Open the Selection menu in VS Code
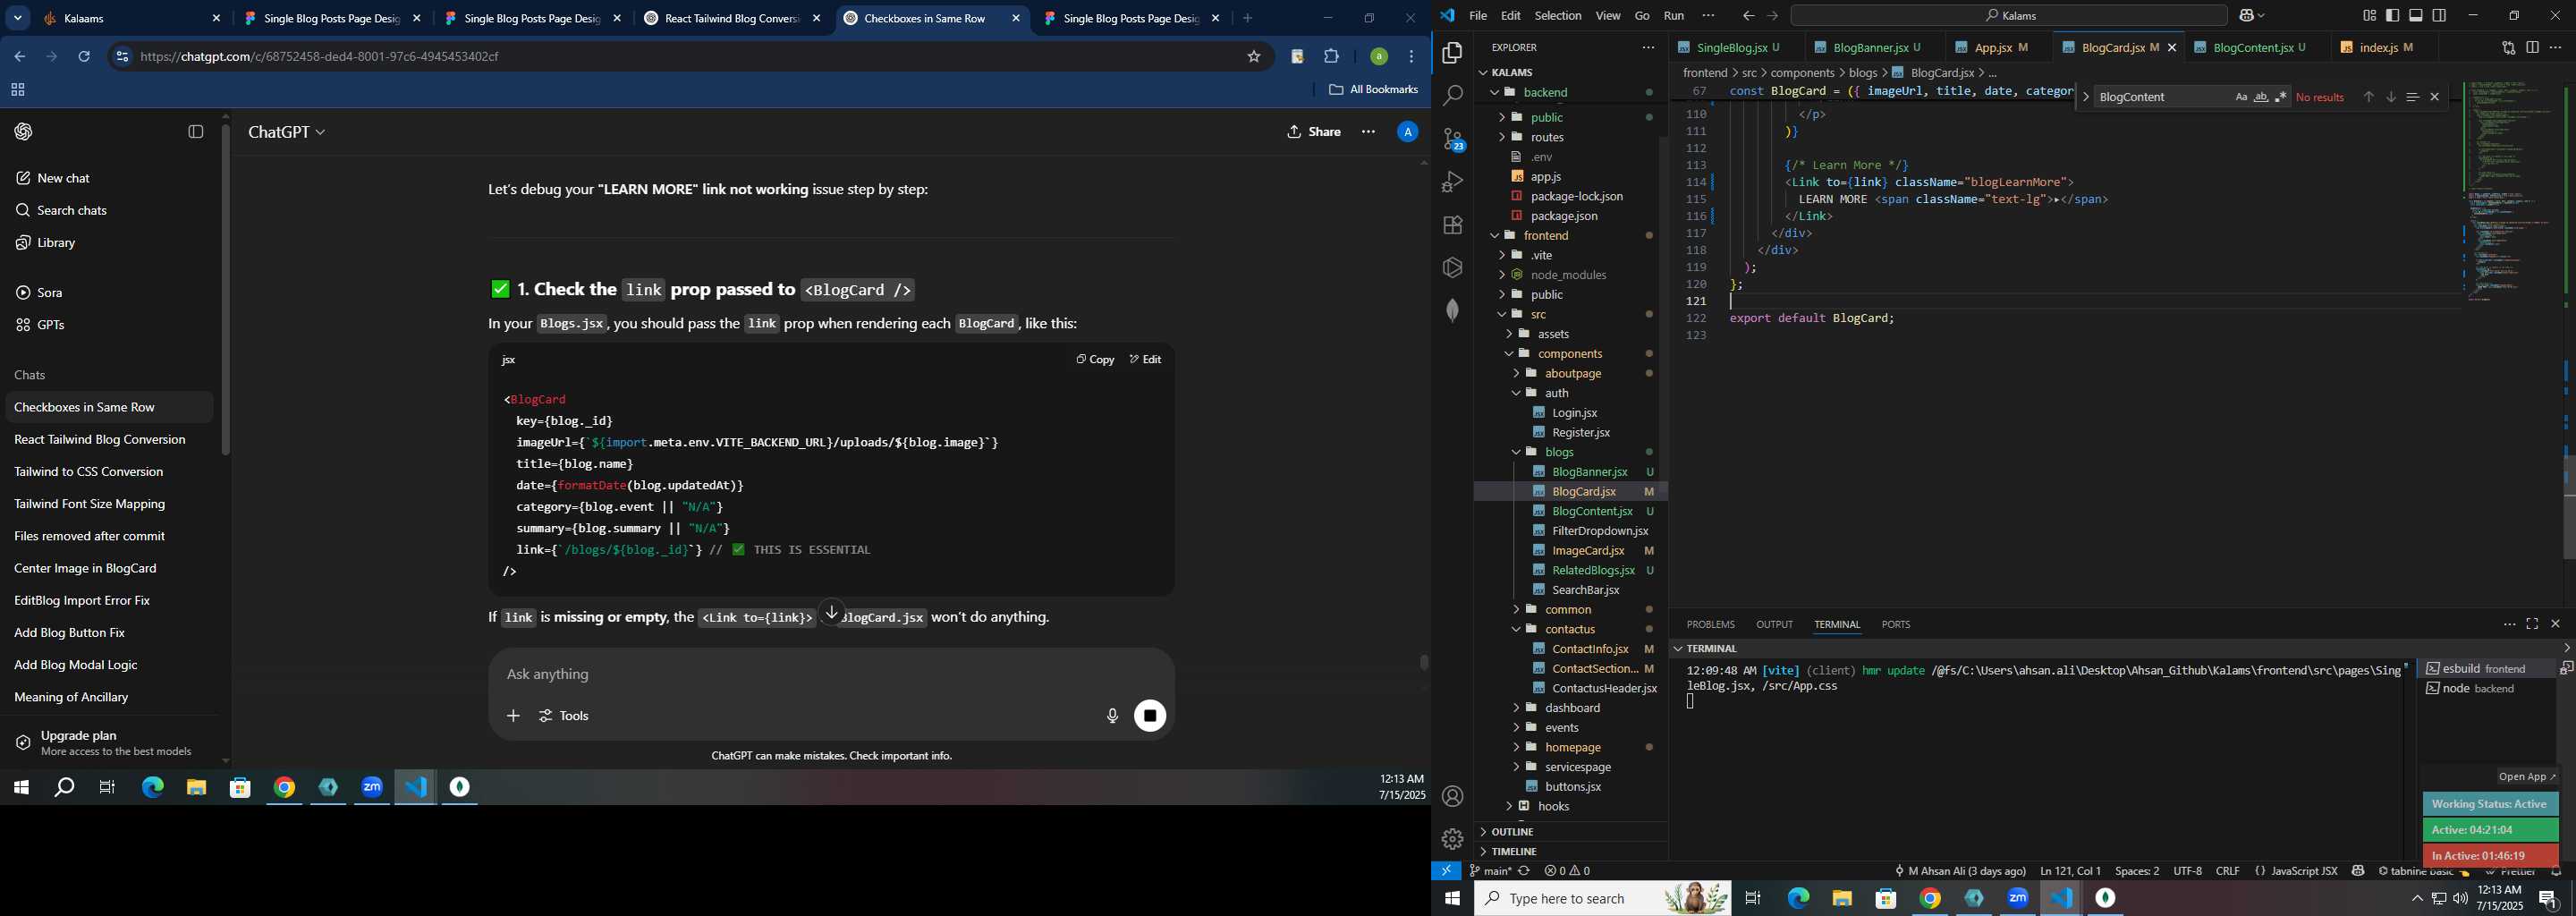The height and width of the screenshot is (916, 2576). [1558, 15]
